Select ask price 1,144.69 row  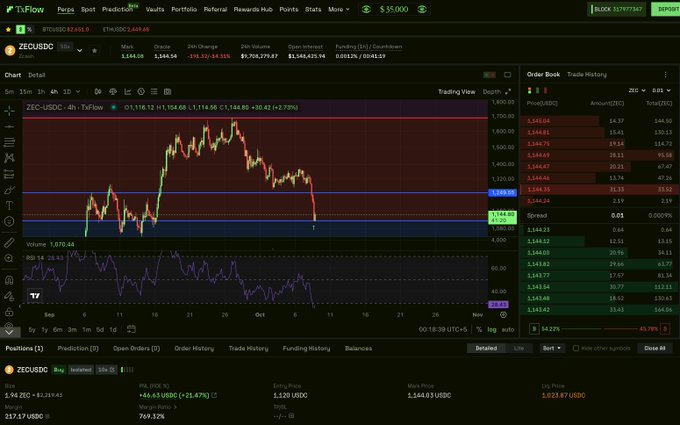[x=599, y=155]
